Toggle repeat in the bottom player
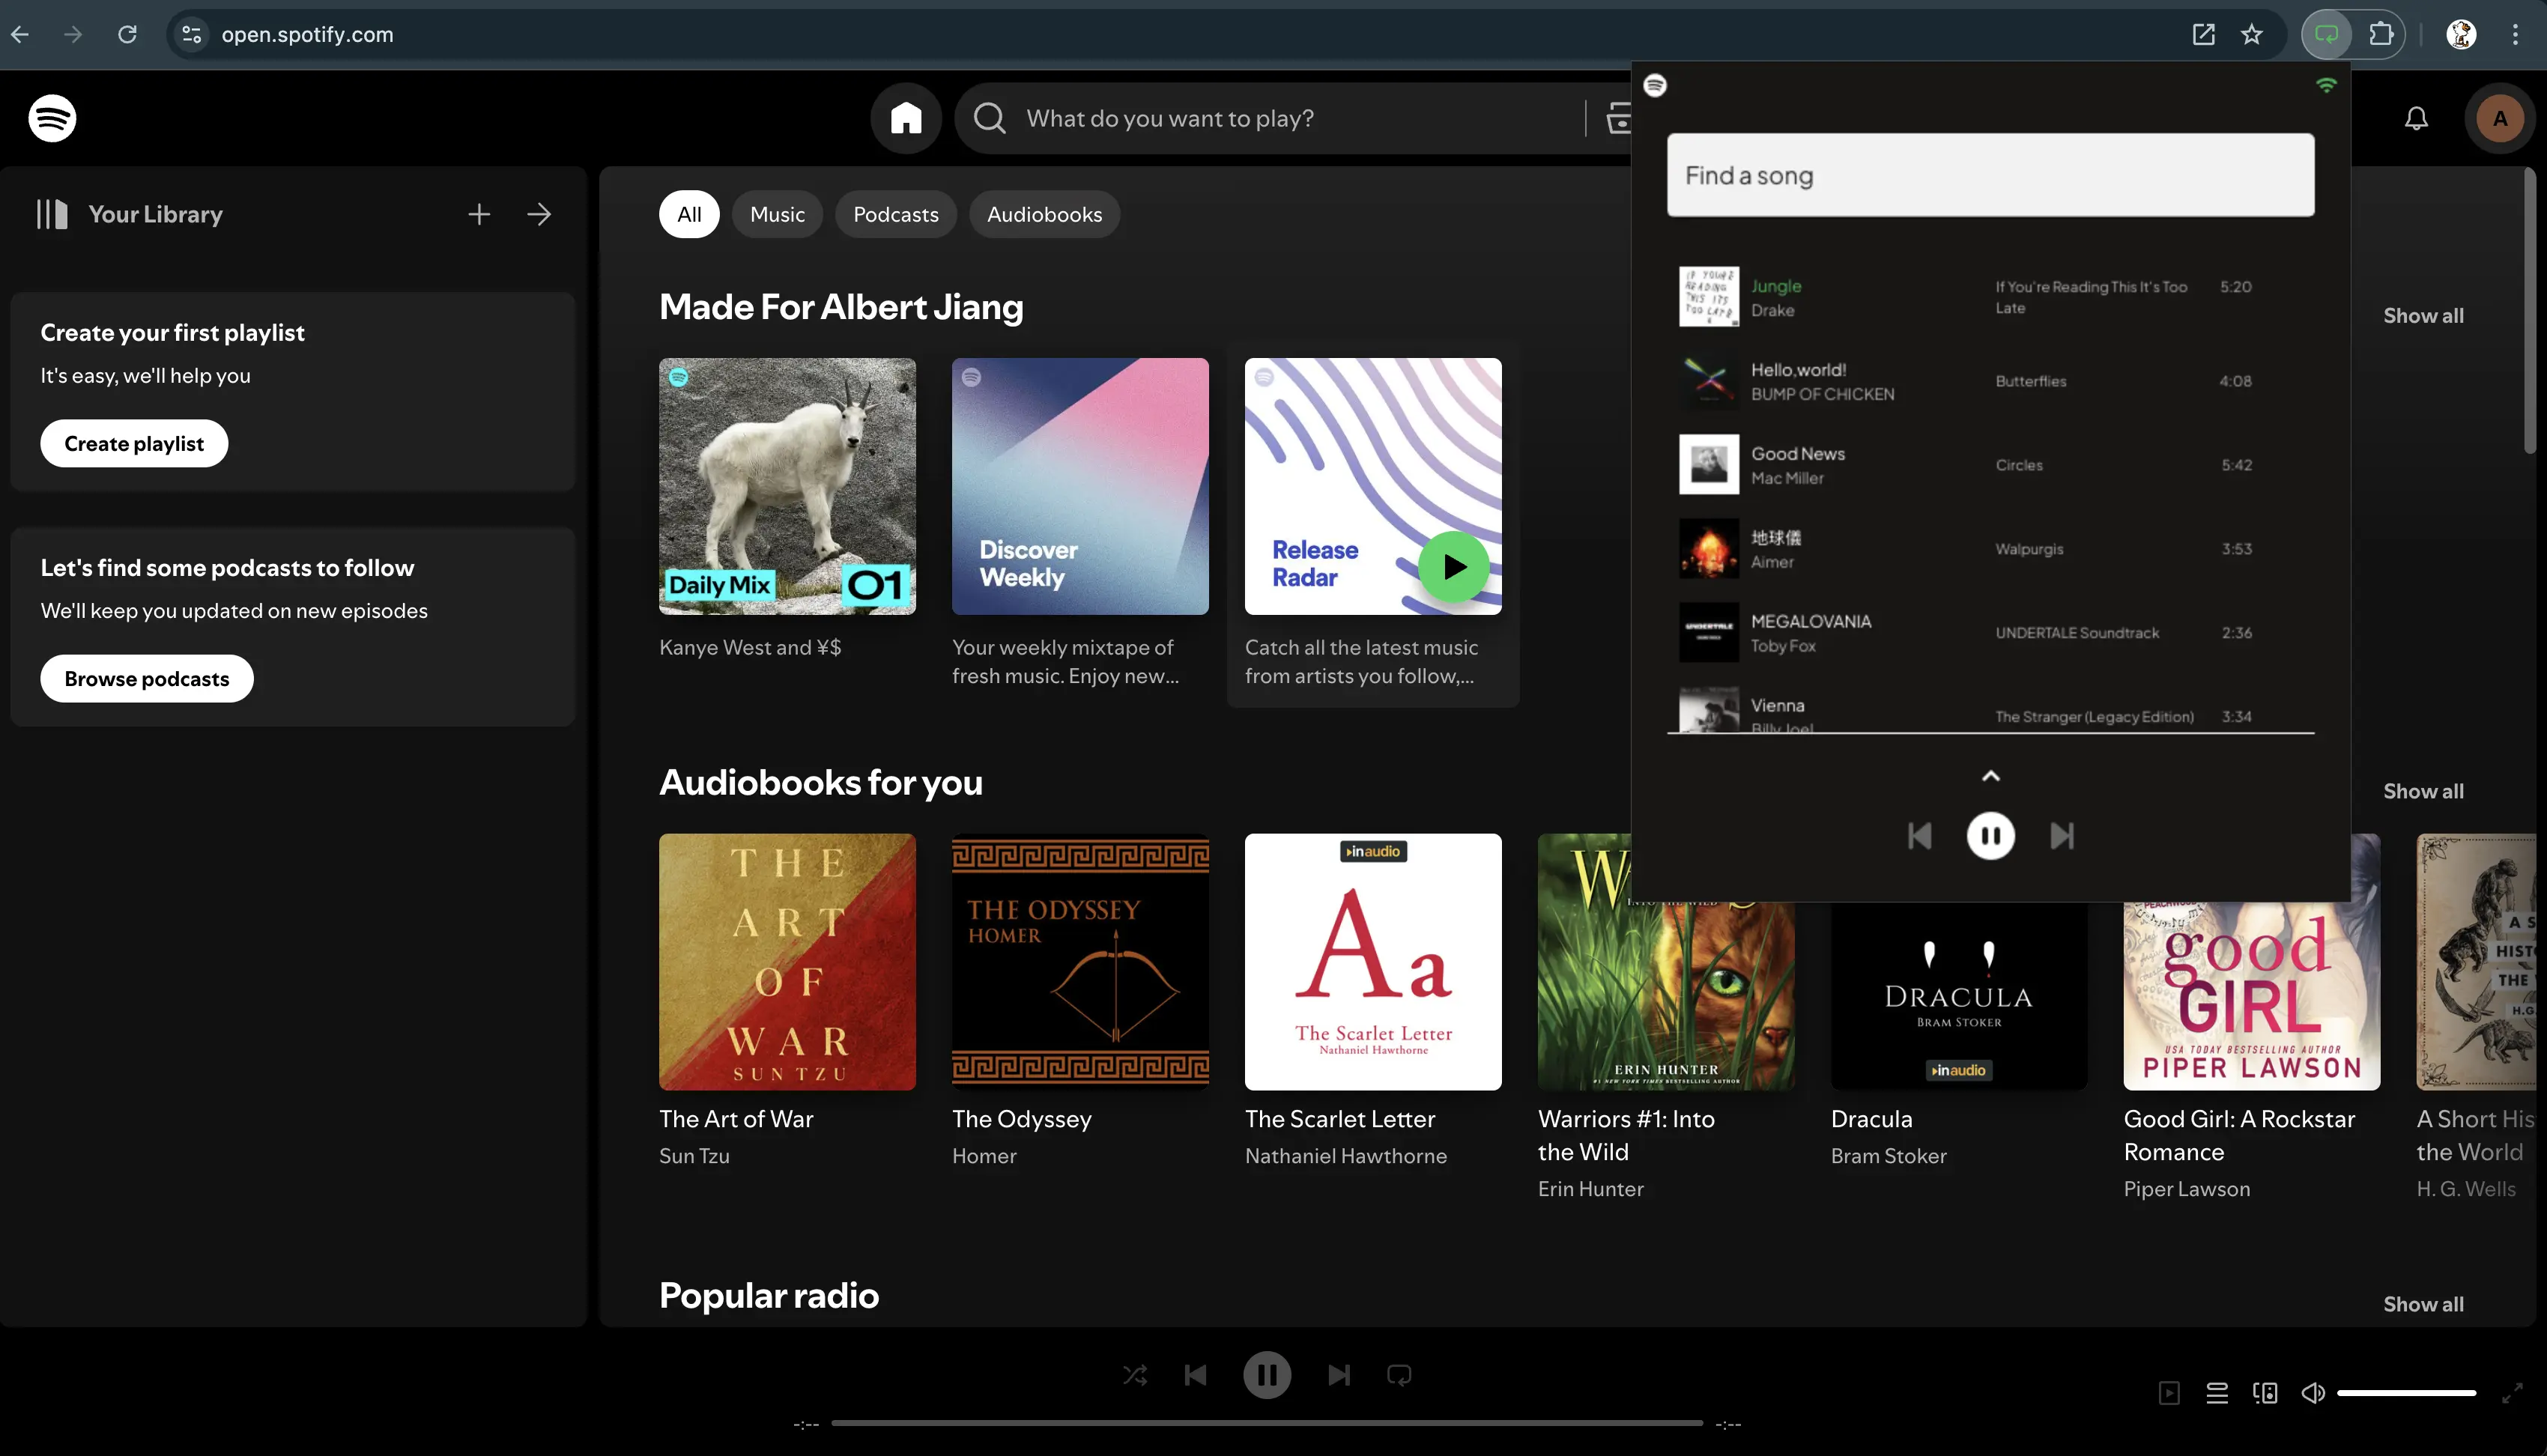Viewport: 2547px width, 1456px height. tap(1399, 1375)
